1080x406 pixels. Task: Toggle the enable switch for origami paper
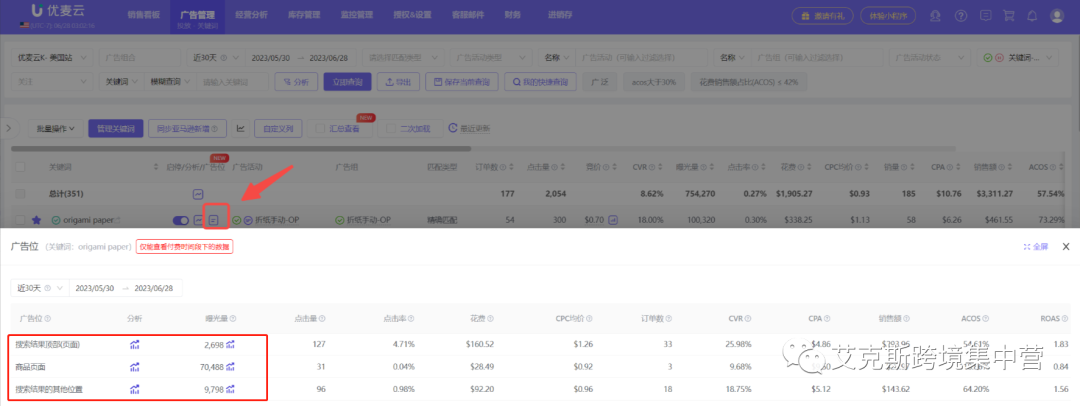(x=181, y=220)
